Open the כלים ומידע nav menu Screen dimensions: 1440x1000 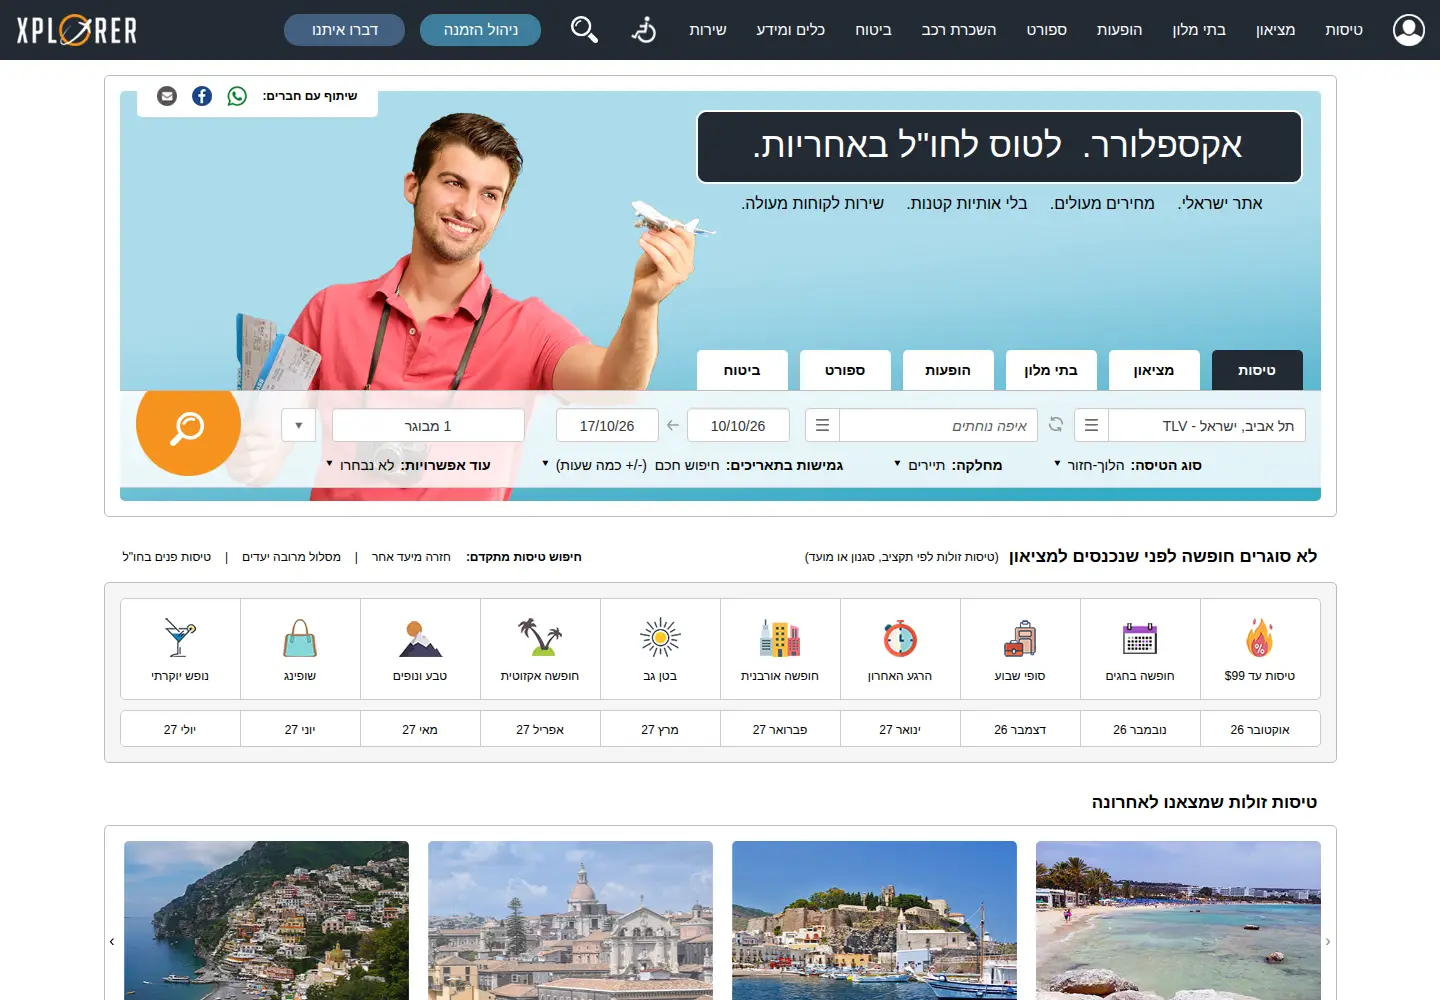(x=791, y=30)
